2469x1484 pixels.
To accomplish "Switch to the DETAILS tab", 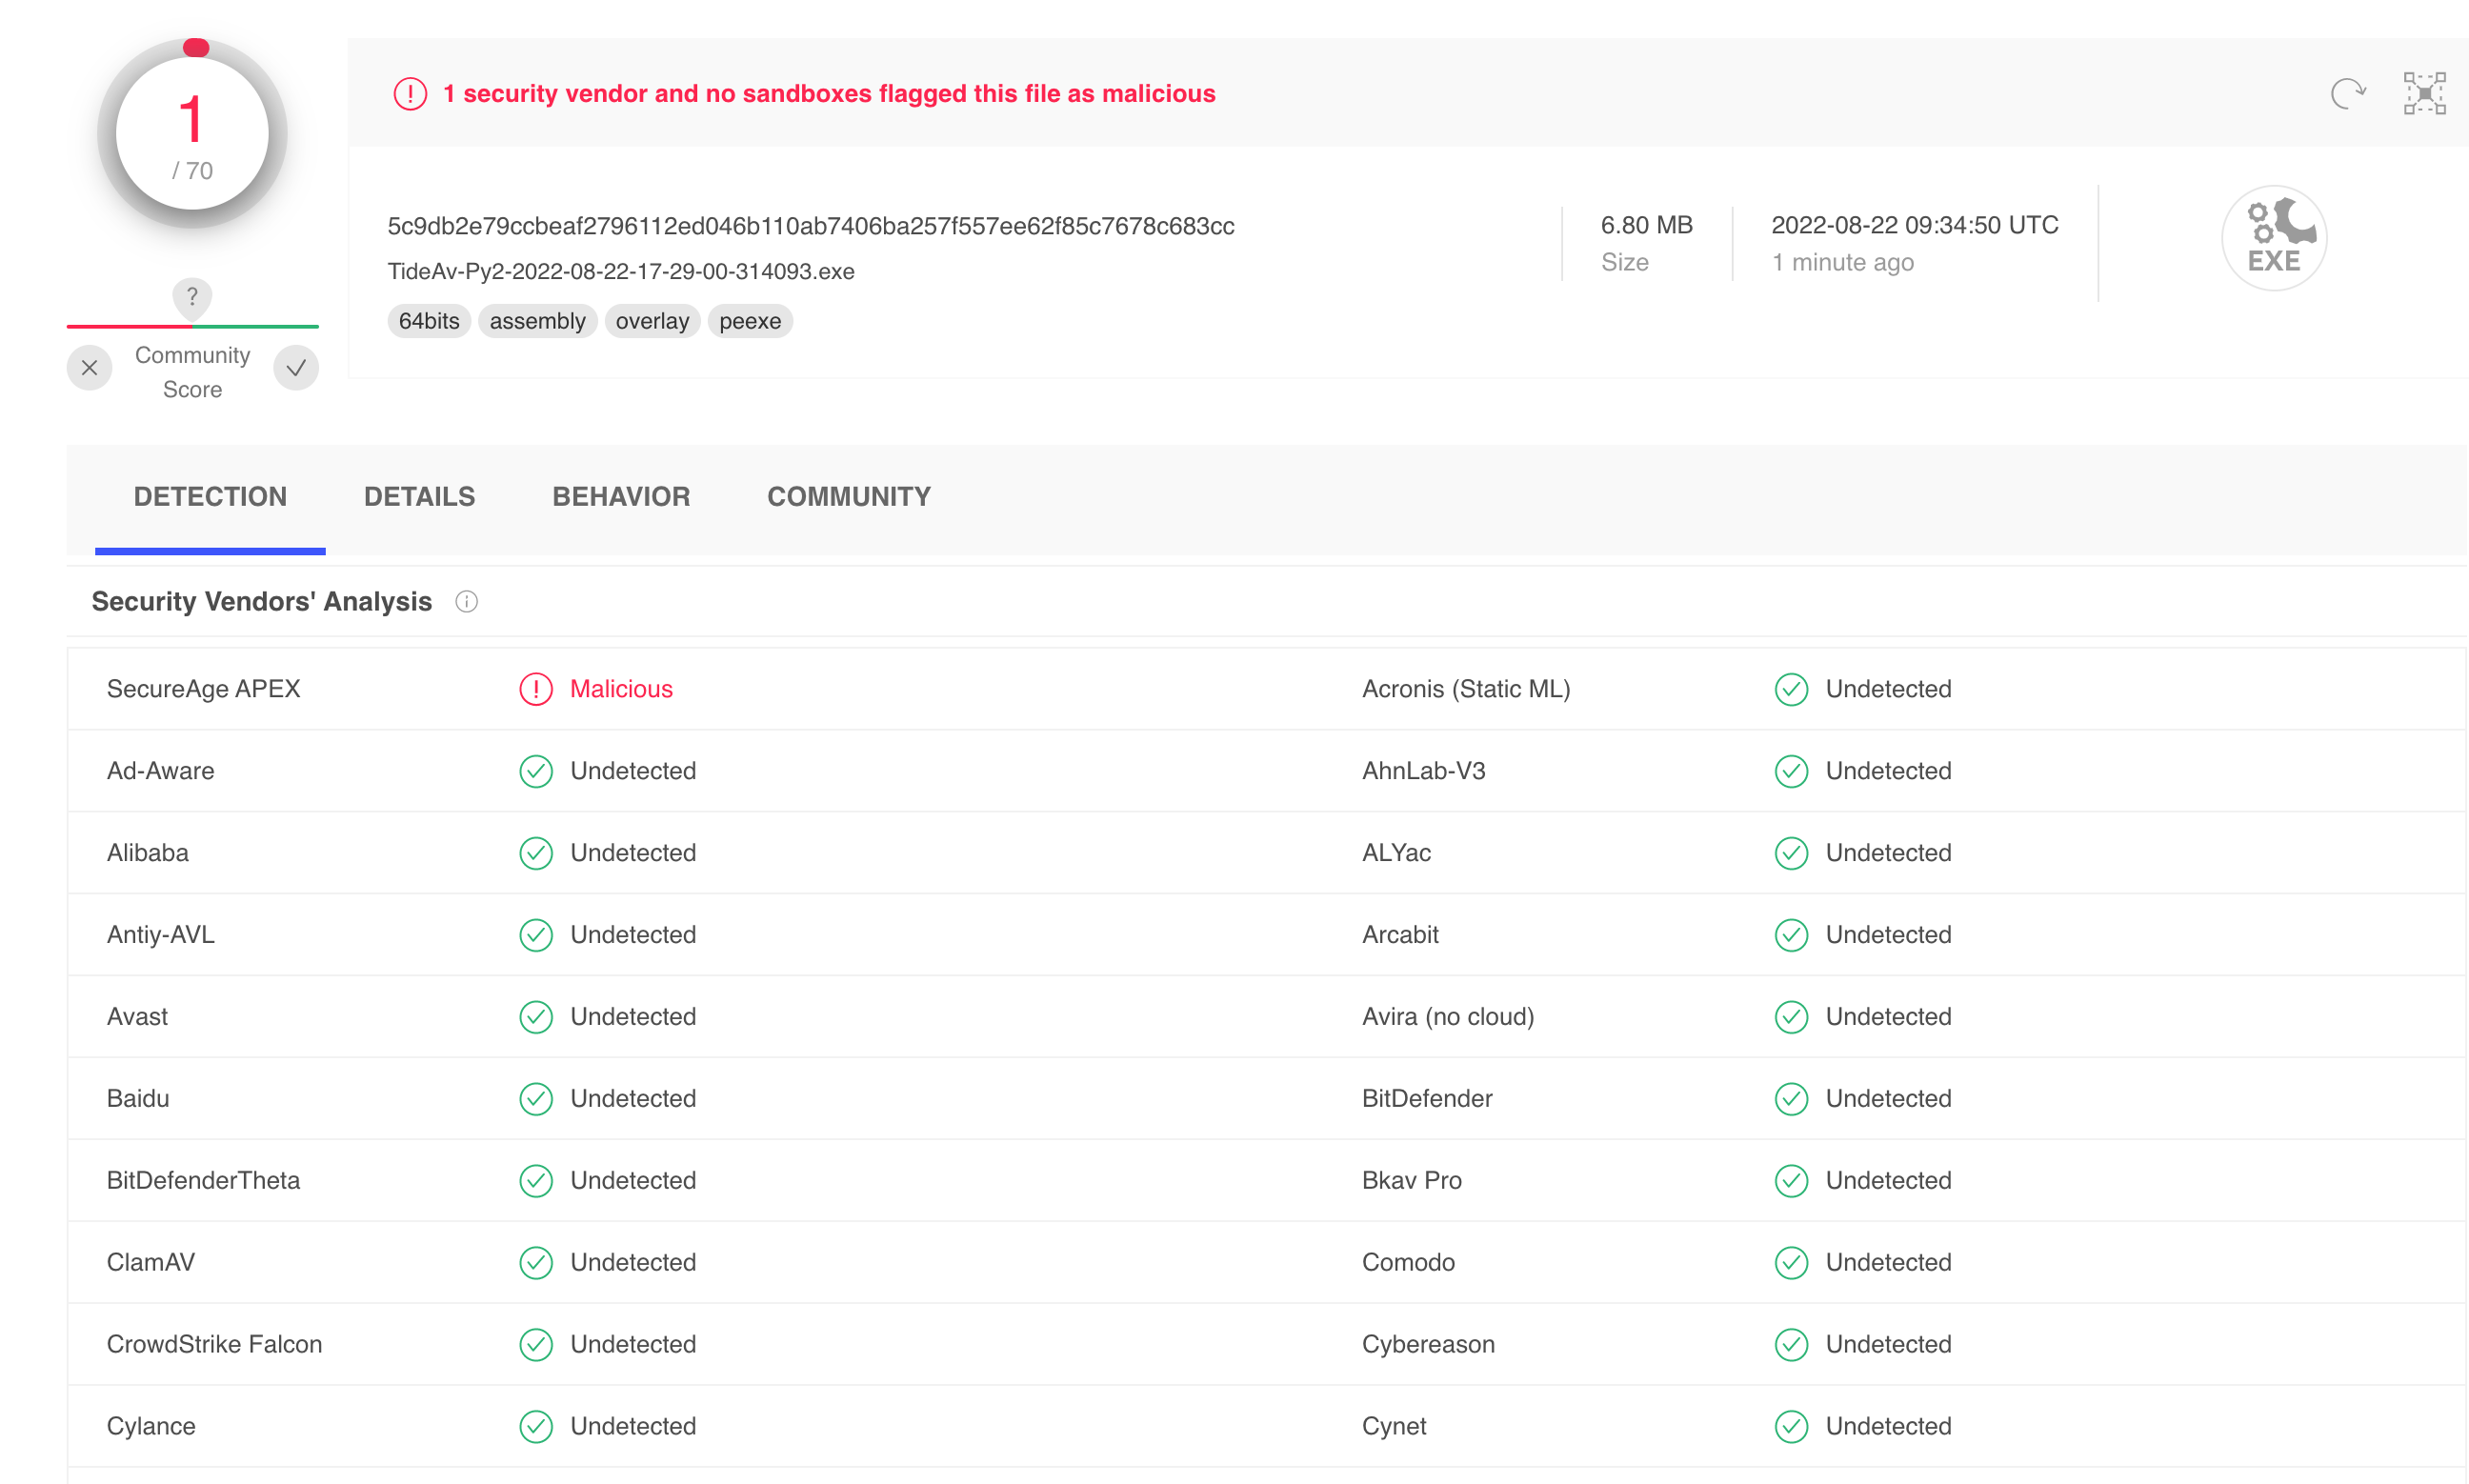I will (419, 497).
